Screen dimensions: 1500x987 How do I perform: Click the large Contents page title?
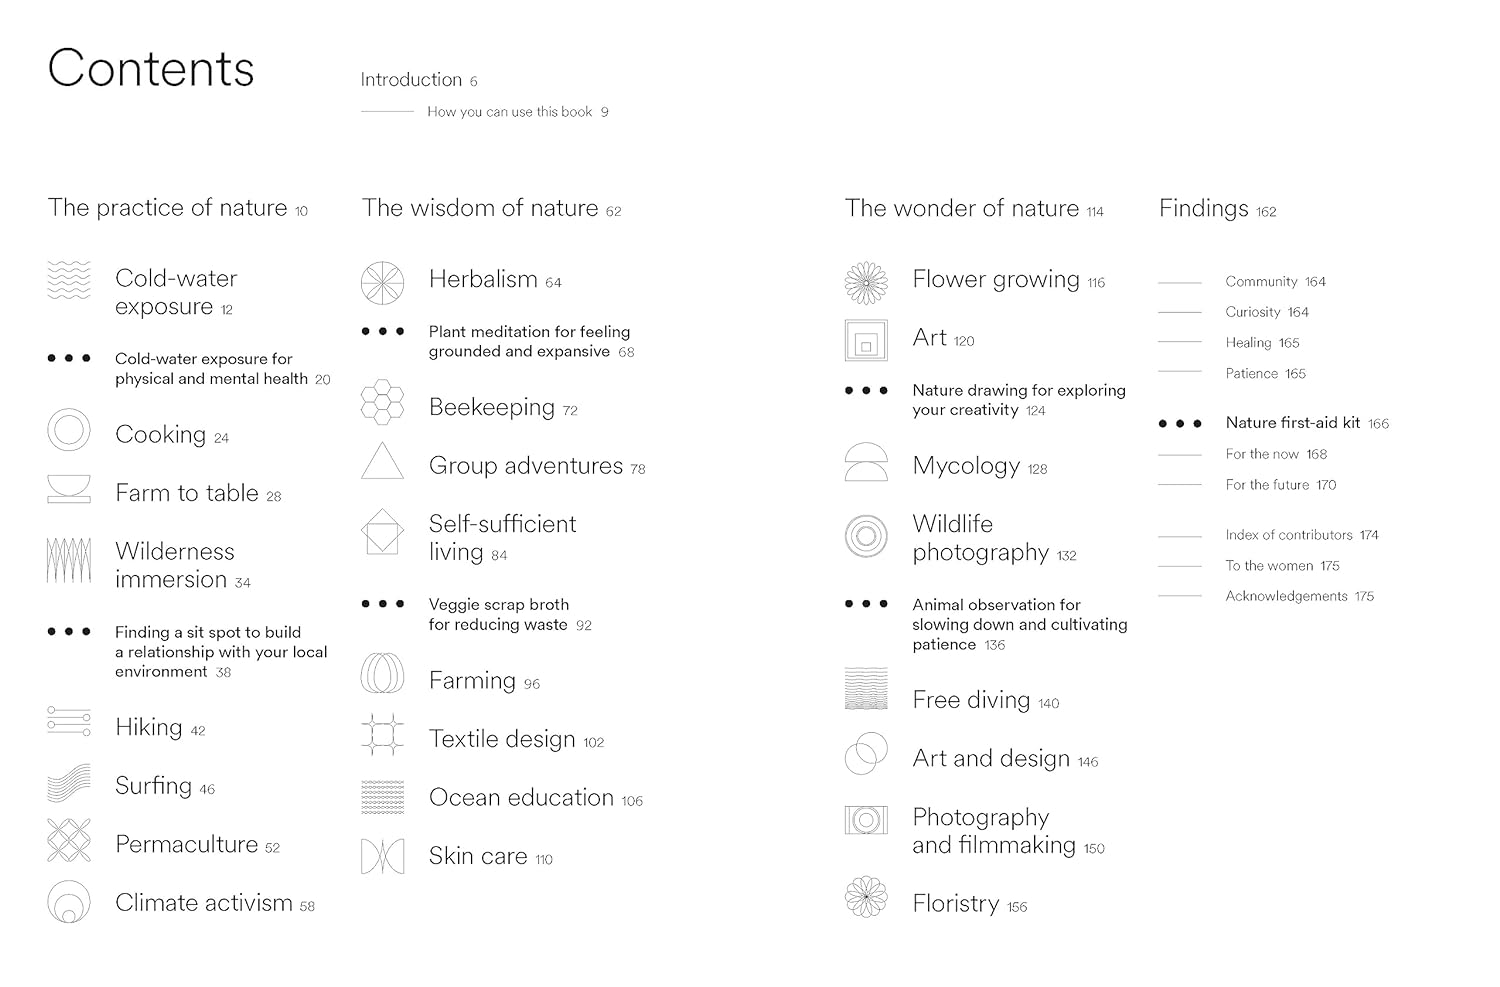tap(151, 68)
